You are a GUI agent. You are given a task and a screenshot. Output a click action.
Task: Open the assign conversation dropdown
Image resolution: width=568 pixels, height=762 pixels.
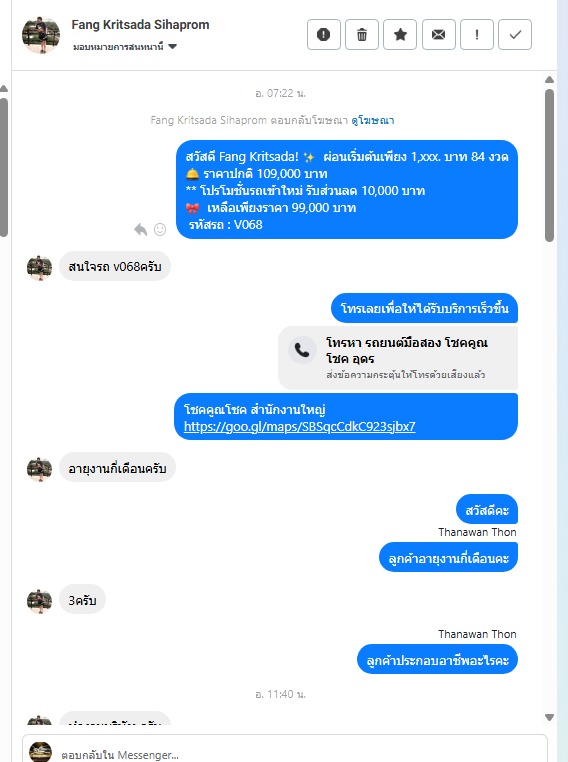(125, 47)
